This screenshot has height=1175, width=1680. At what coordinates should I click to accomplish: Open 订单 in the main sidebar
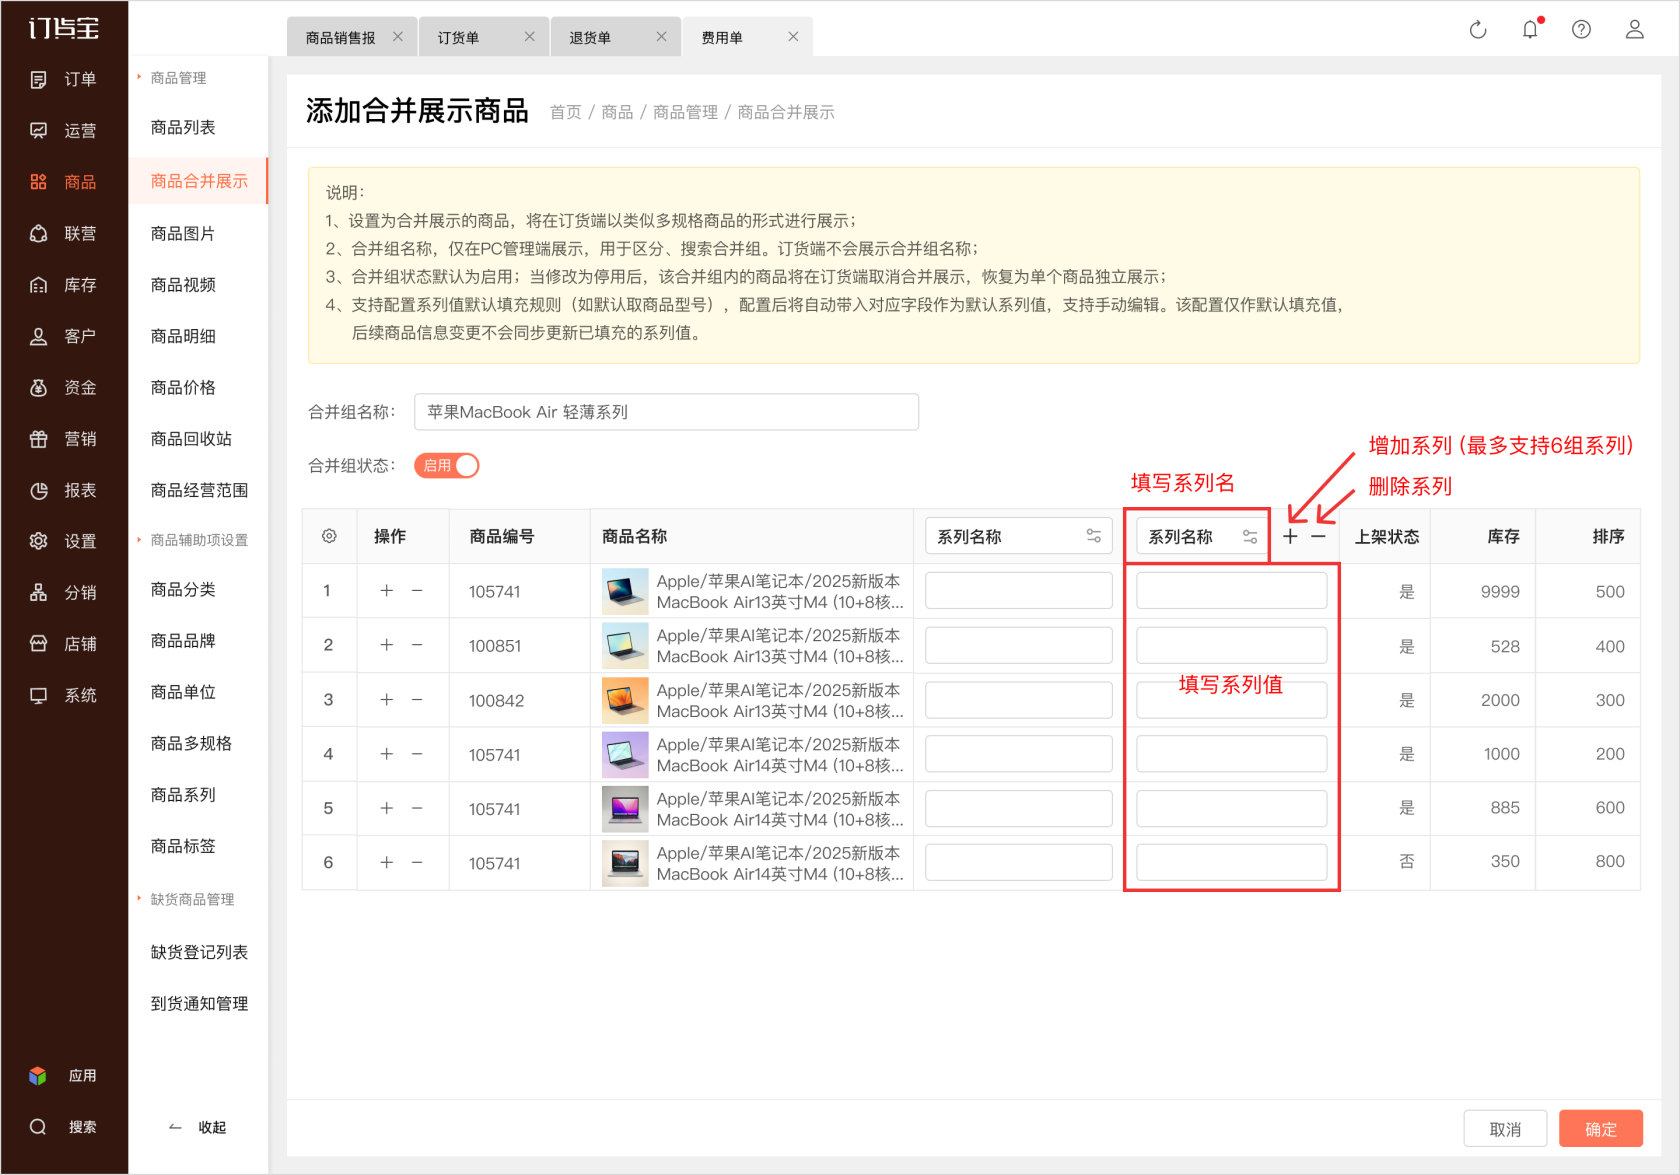pyautogui.click(x=63, y=79)
